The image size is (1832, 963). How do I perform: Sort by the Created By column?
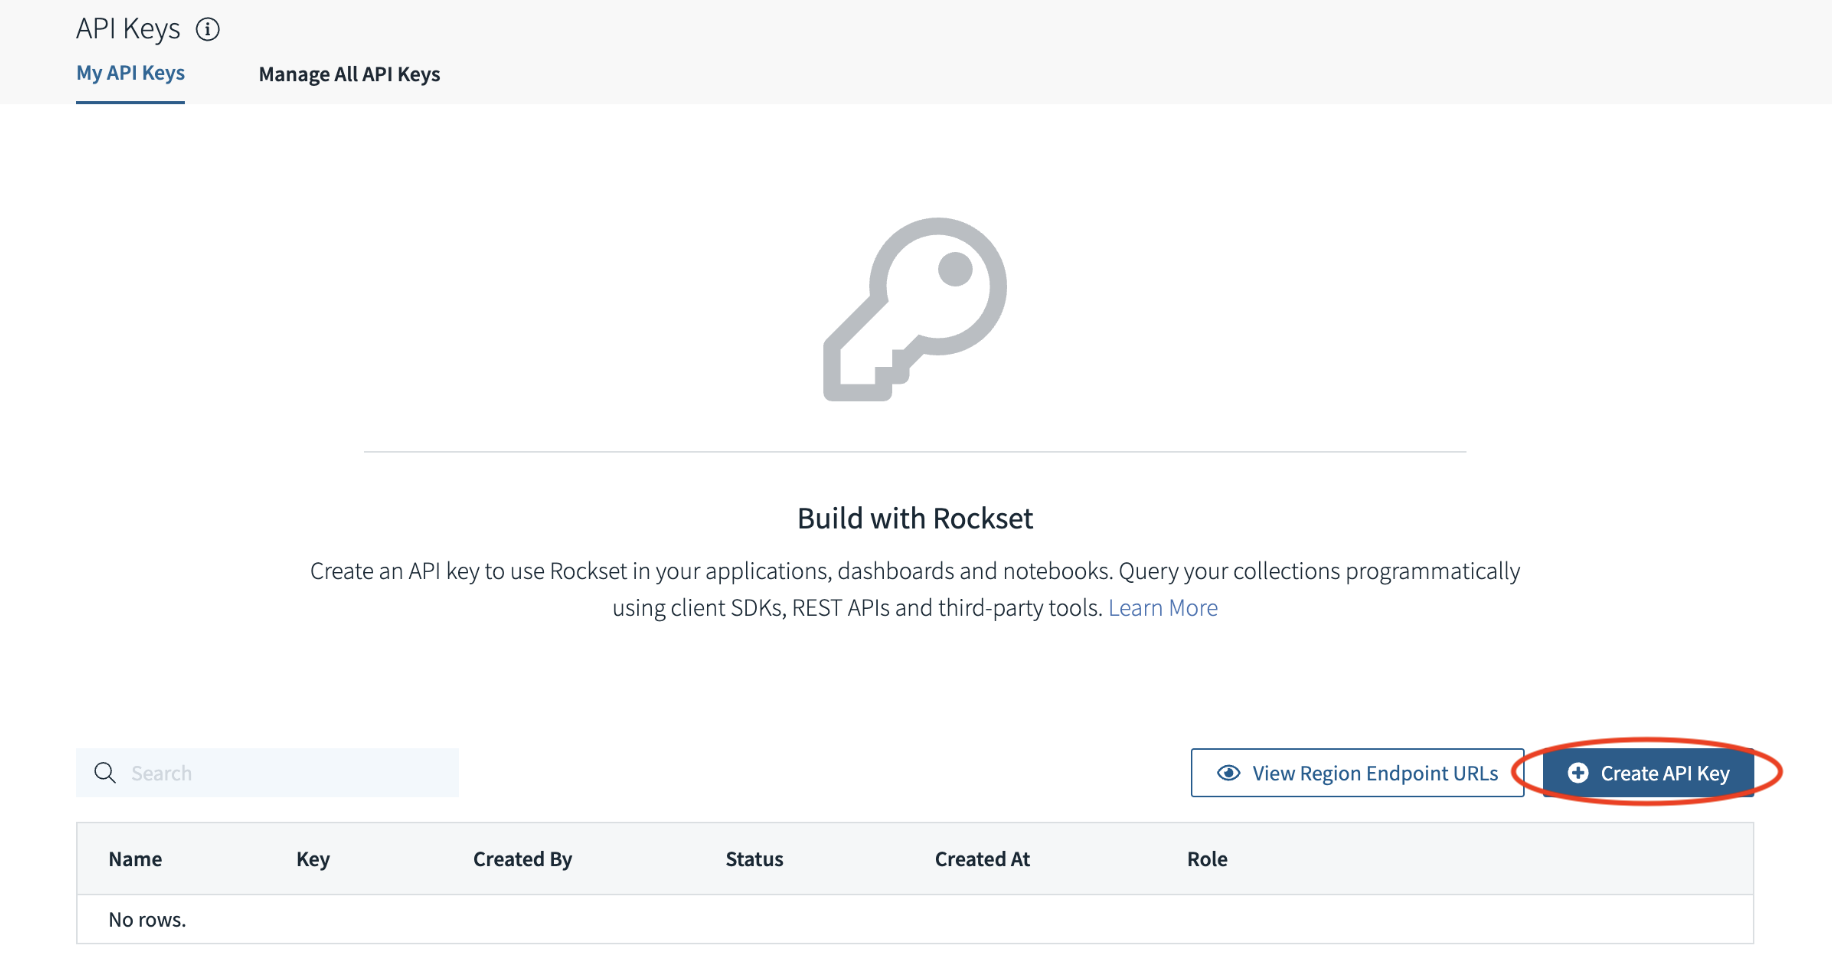(522, 859)
